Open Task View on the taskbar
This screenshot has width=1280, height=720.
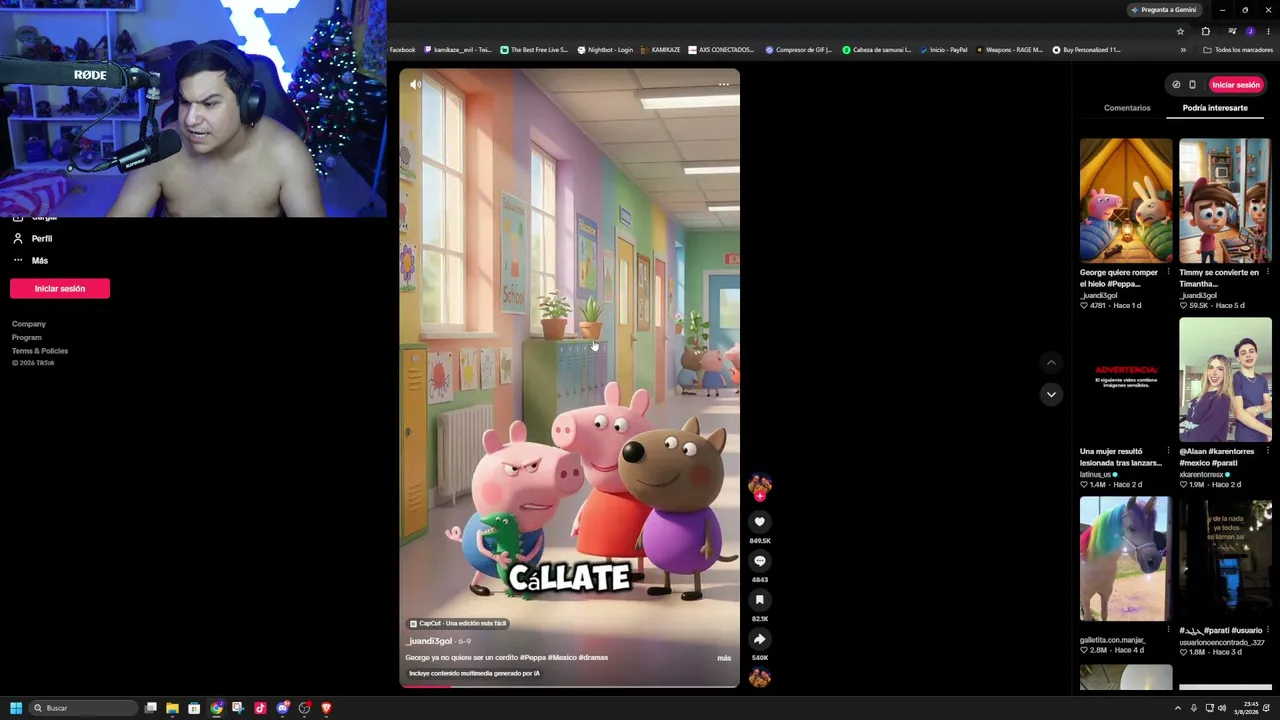[x=151, y=708]
